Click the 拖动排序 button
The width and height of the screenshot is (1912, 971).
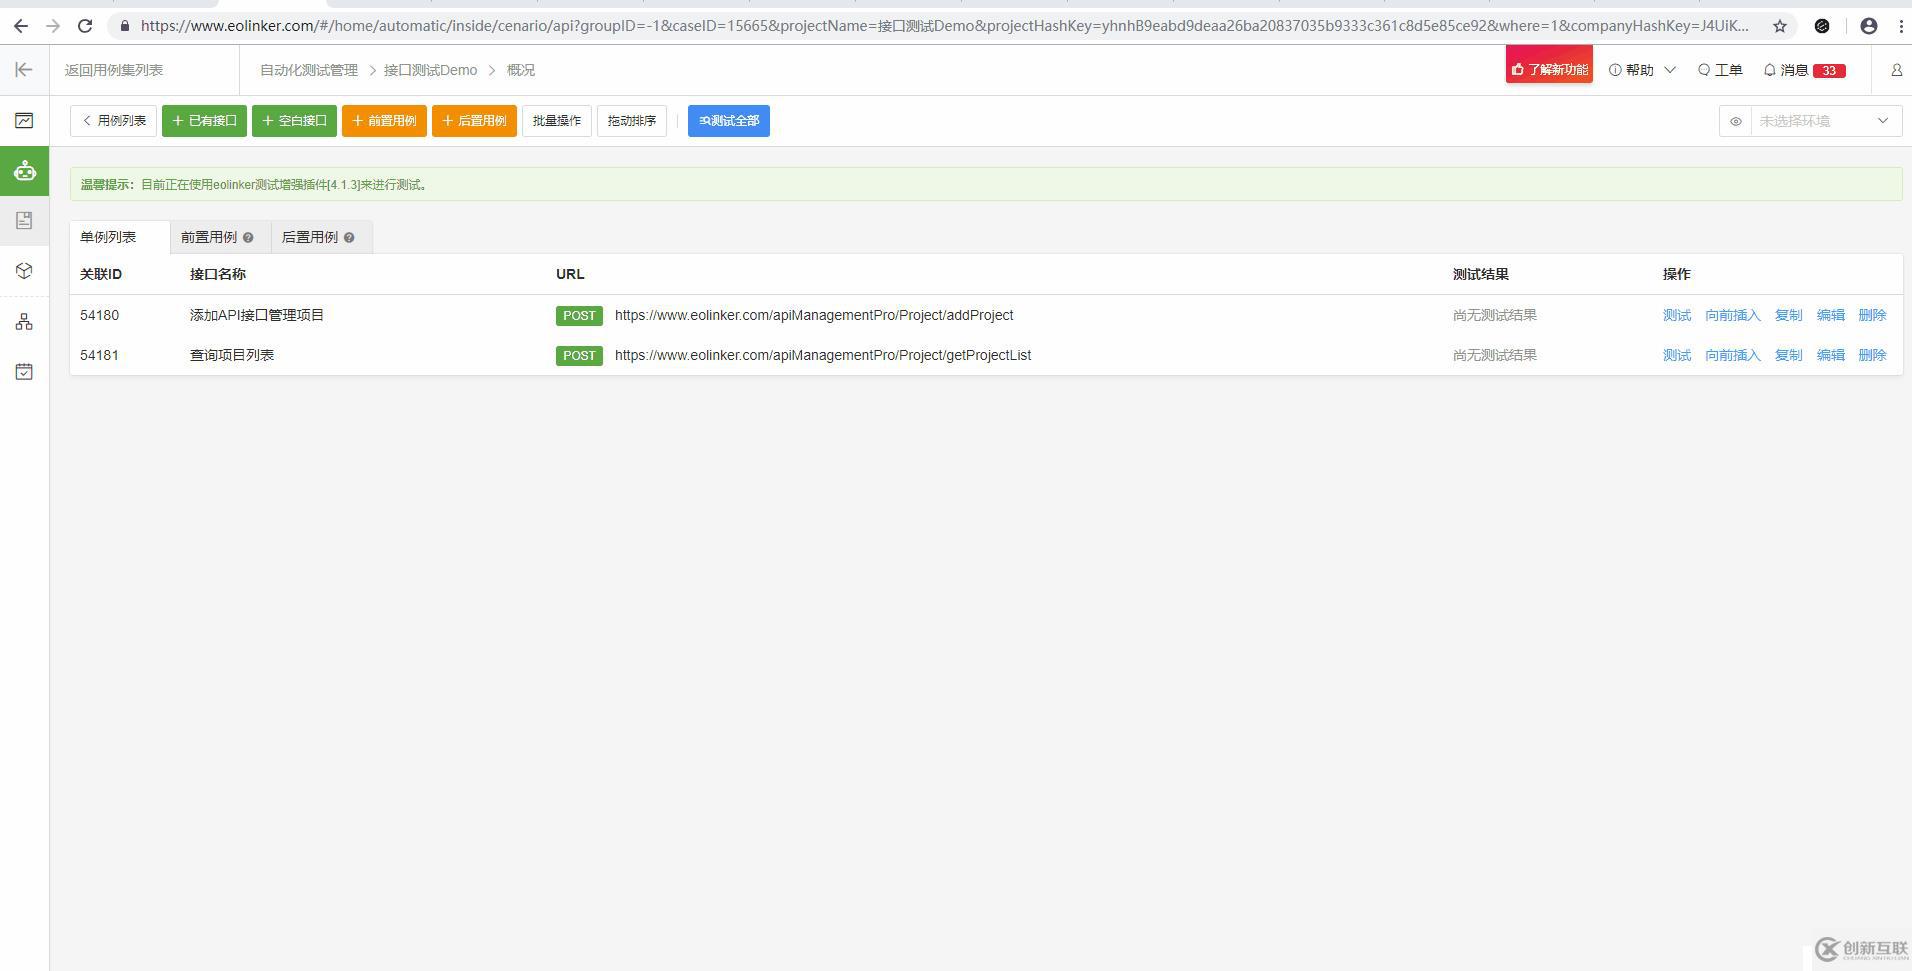coord(632,121)
